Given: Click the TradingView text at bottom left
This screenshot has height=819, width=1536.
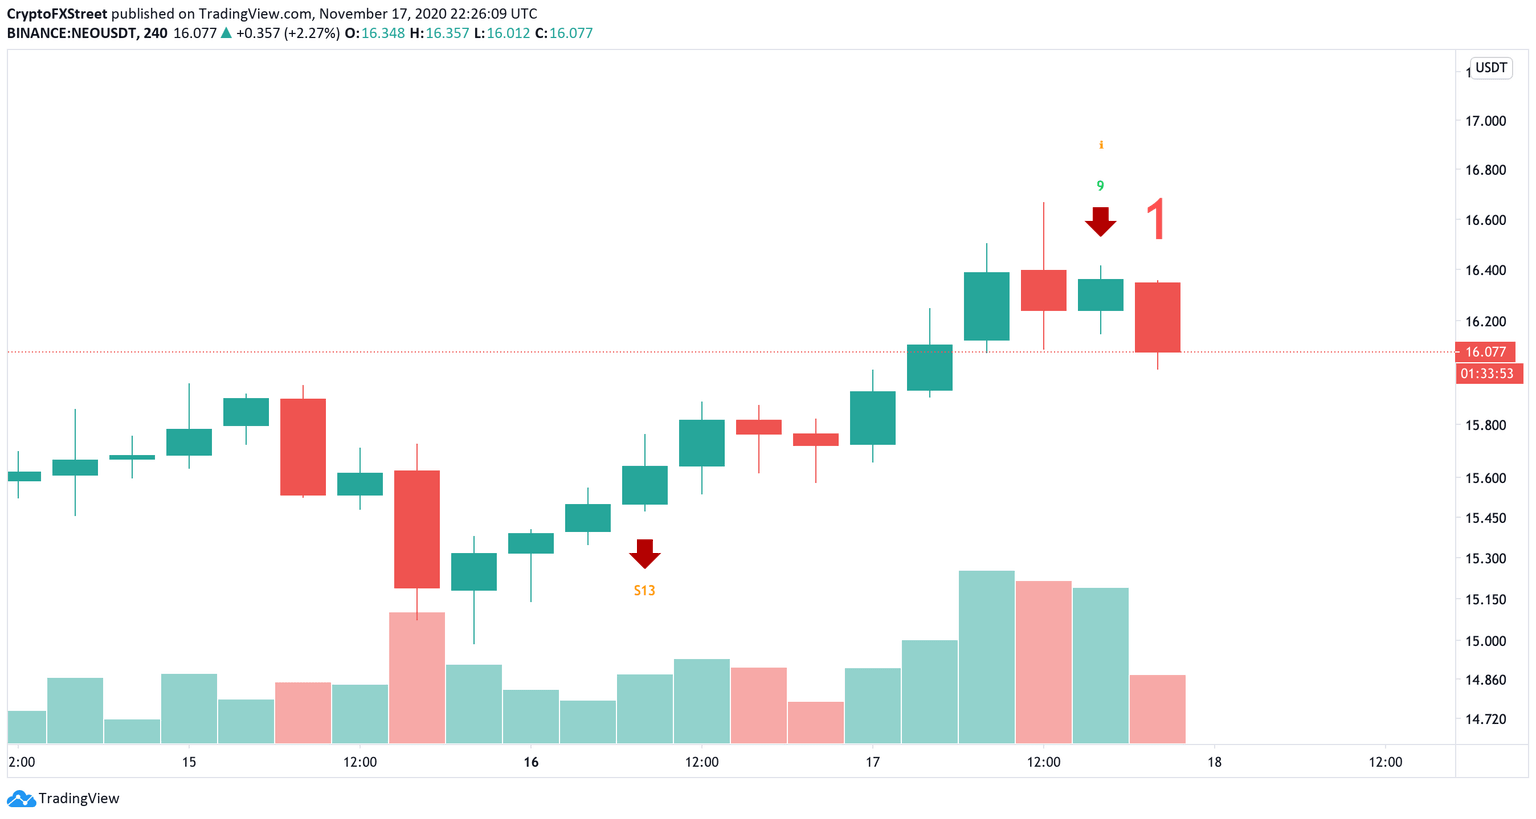Looking at the screenshot, I should point(78,799).
